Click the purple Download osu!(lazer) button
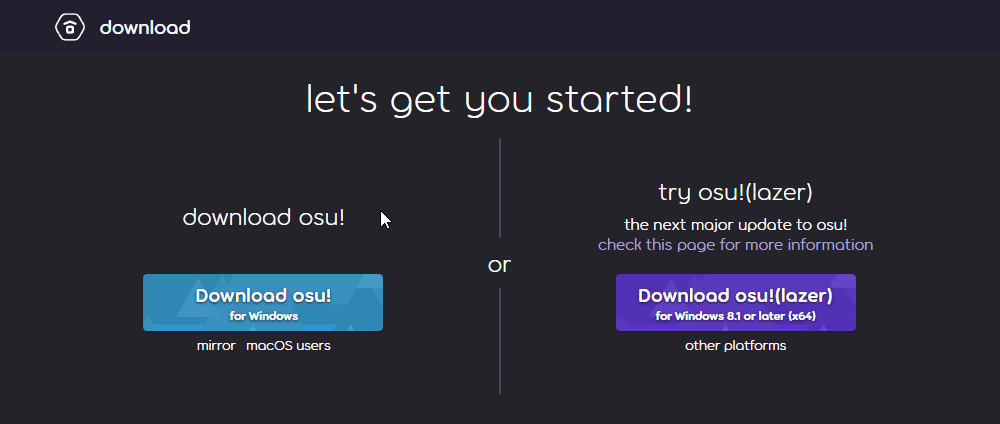The height and width of the screenshot is (424, 1000). [x=736, y=303]
